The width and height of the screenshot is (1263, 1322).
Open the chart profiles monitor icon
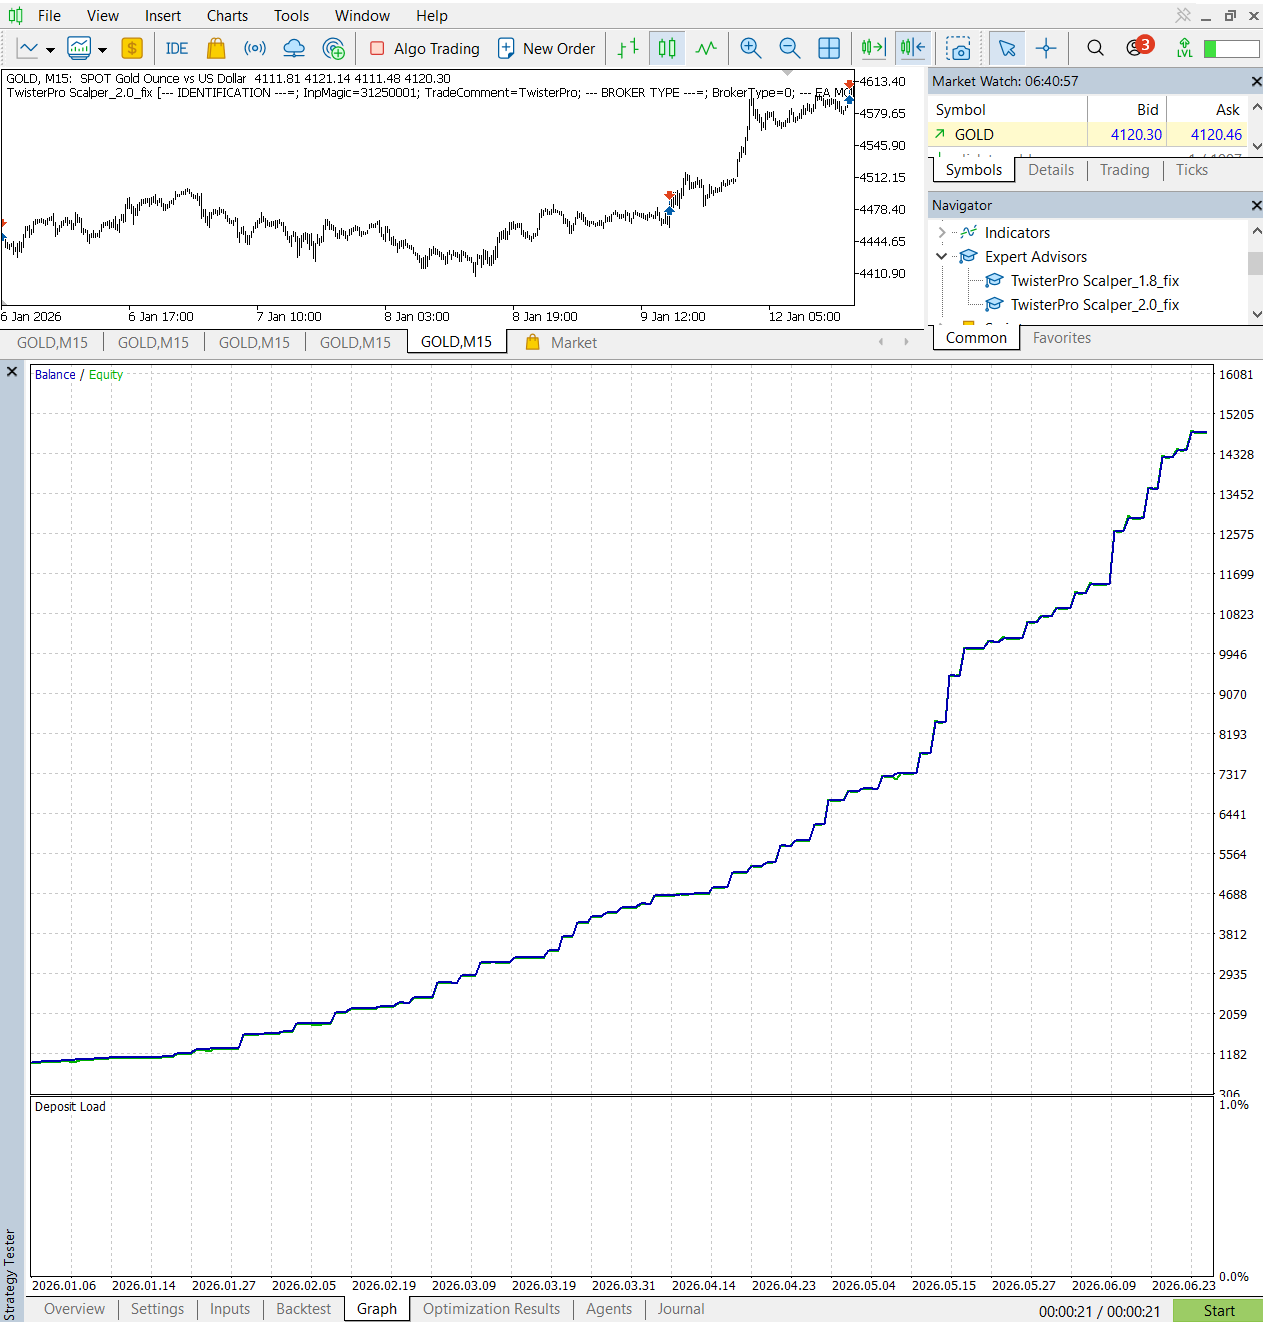click(79, 48)
